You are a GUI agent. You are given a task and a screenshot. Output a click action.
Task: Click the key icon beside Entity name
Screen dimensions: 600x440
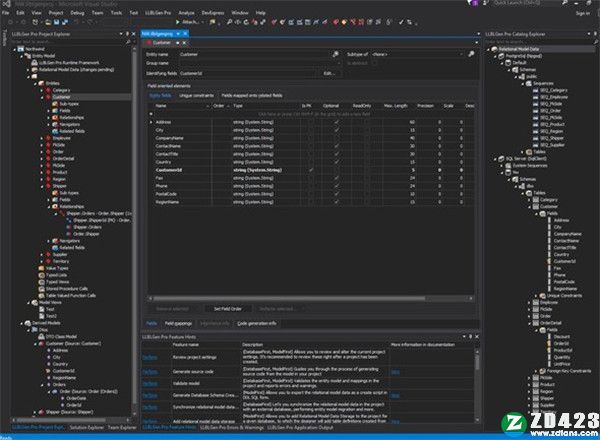336,54
